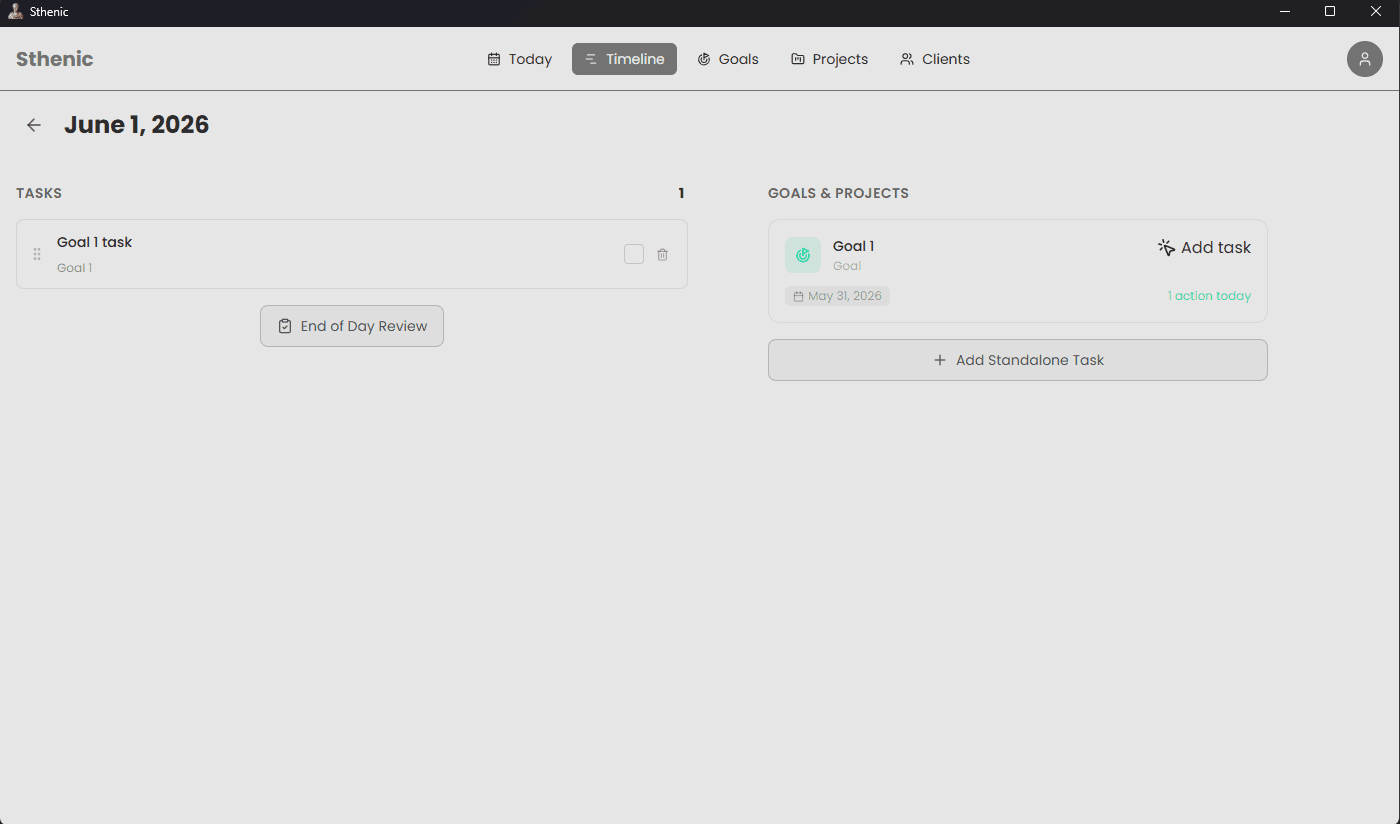
Task: Maximize the Sthenic window
Action: pyautogui.click(x=1330, y=11)
